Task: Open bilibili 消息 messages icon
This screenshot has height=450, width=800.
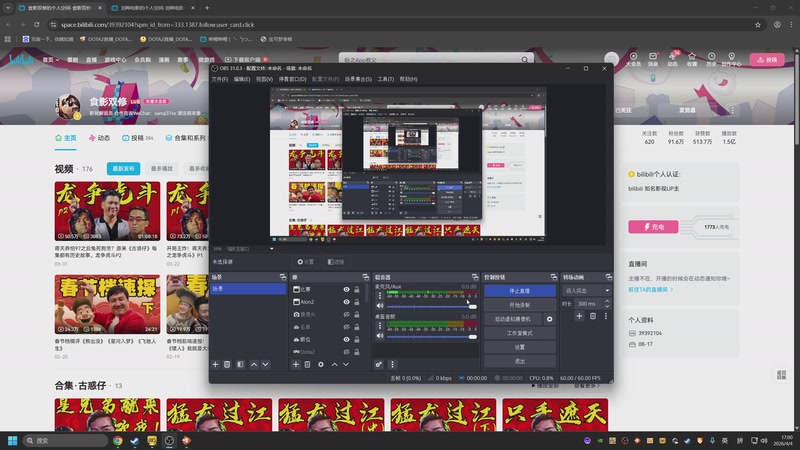Action: (653, 59)
